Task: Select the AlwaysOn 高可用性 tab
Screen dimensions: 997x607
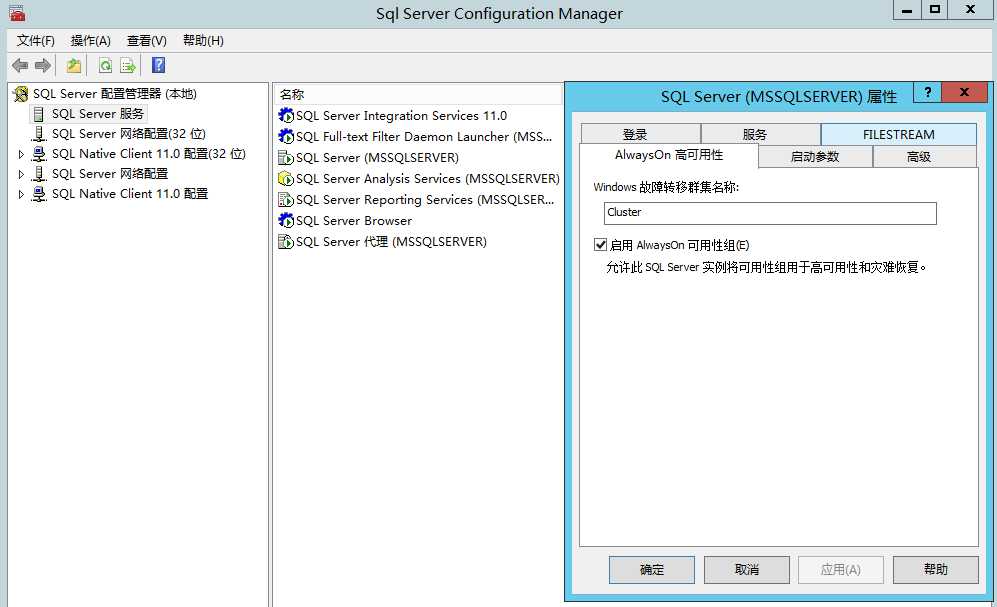Action: point(669,155)
